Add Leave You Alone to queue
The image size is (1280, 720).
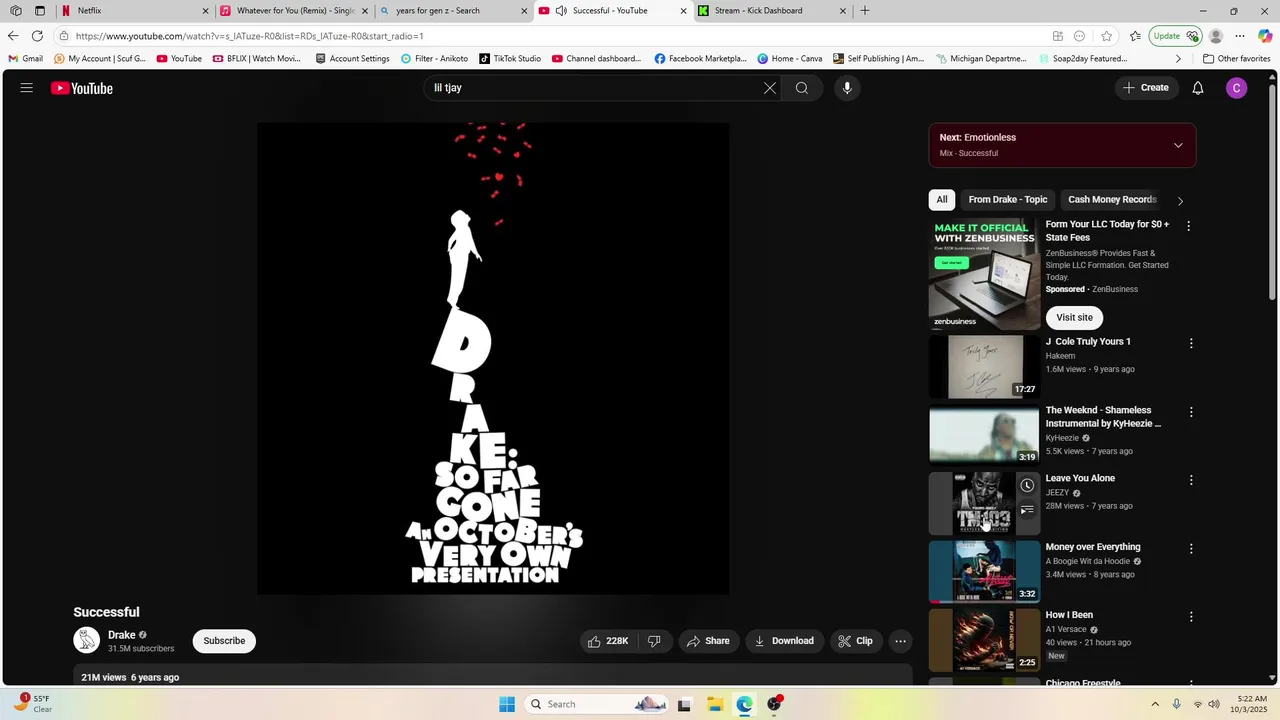[x=1027, y=510]
